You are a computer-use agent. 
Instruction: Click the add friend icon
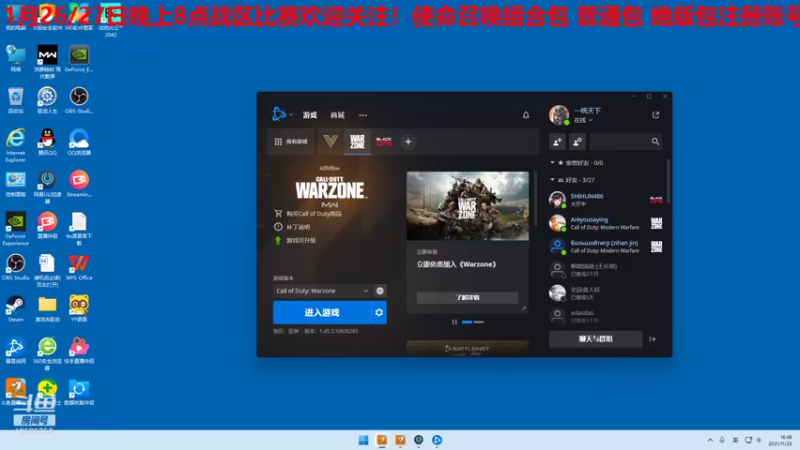[x=557, y=142]
